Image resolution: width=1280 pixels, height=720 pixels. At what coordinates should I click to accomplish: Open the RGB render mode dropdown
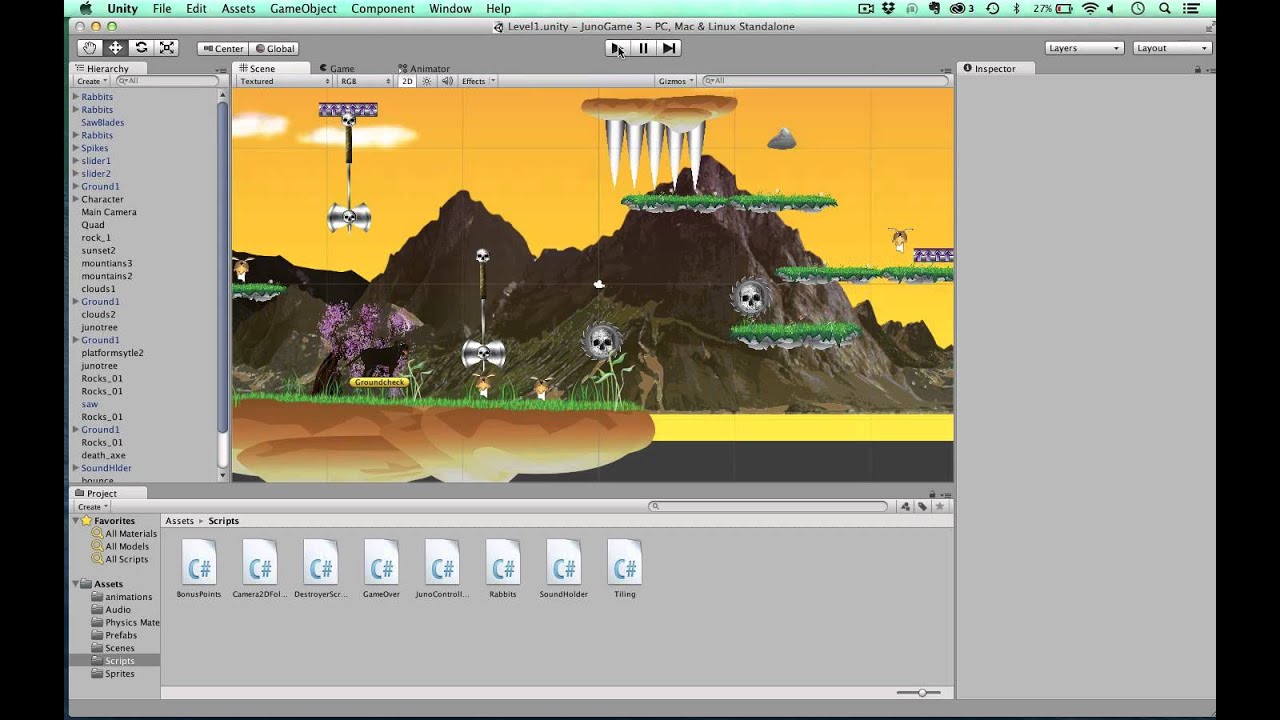(x=364, y=81)
